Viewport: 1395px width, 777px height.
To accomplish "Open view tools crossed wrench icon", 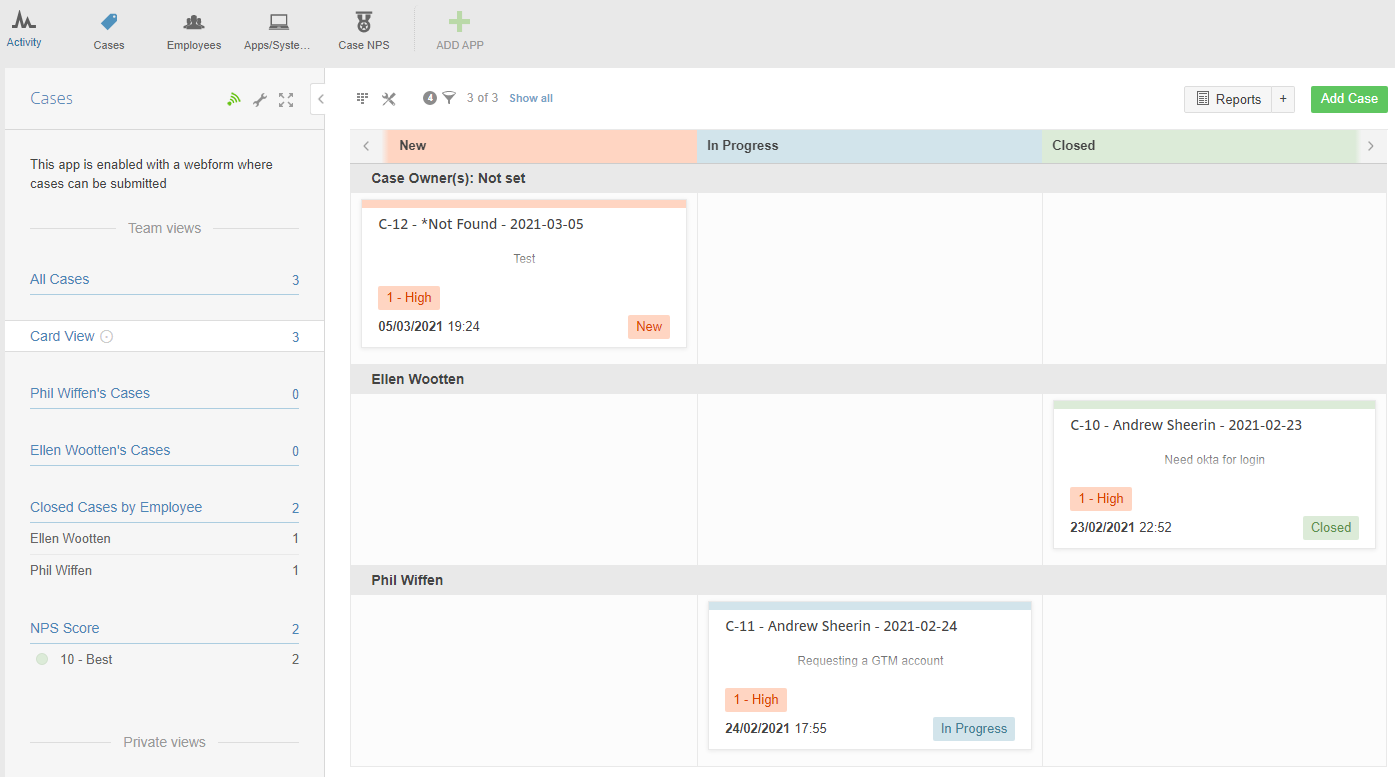I will click(x=389, y=98).
